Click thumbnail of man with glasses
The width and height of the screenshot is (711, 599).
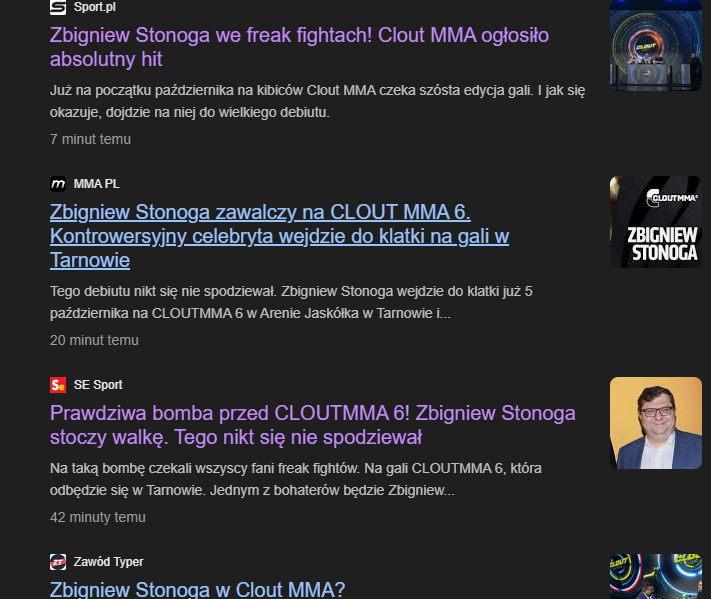coord(656,423)
